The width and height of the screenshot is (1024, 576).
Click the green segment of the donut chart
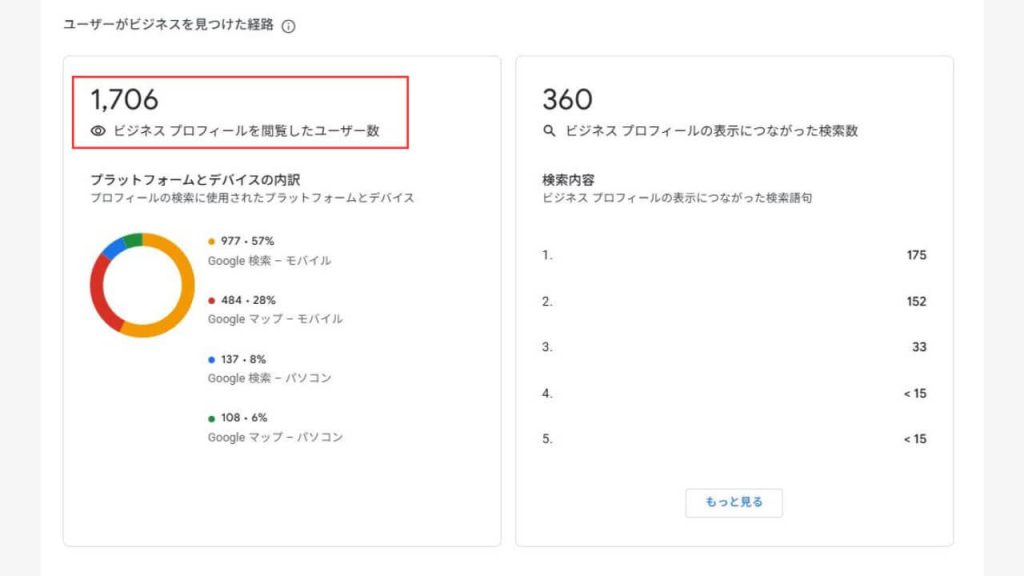pos(133,237)
